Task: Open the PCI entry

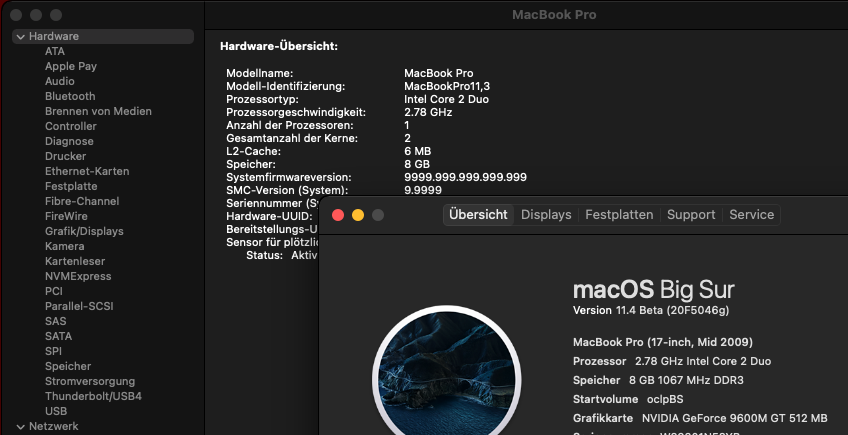Action: [54, 291]
